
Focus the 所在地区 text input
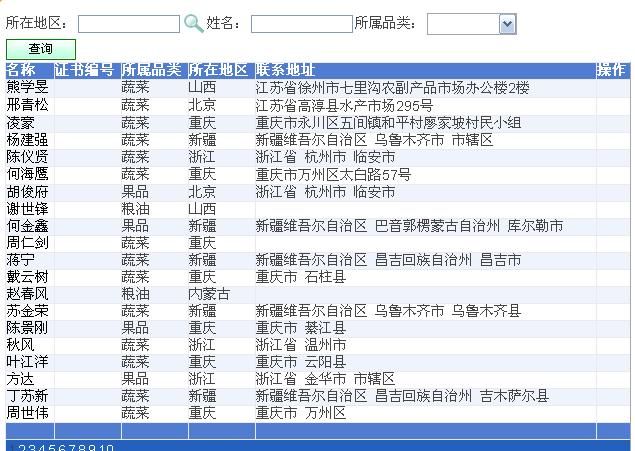[128, 24]
